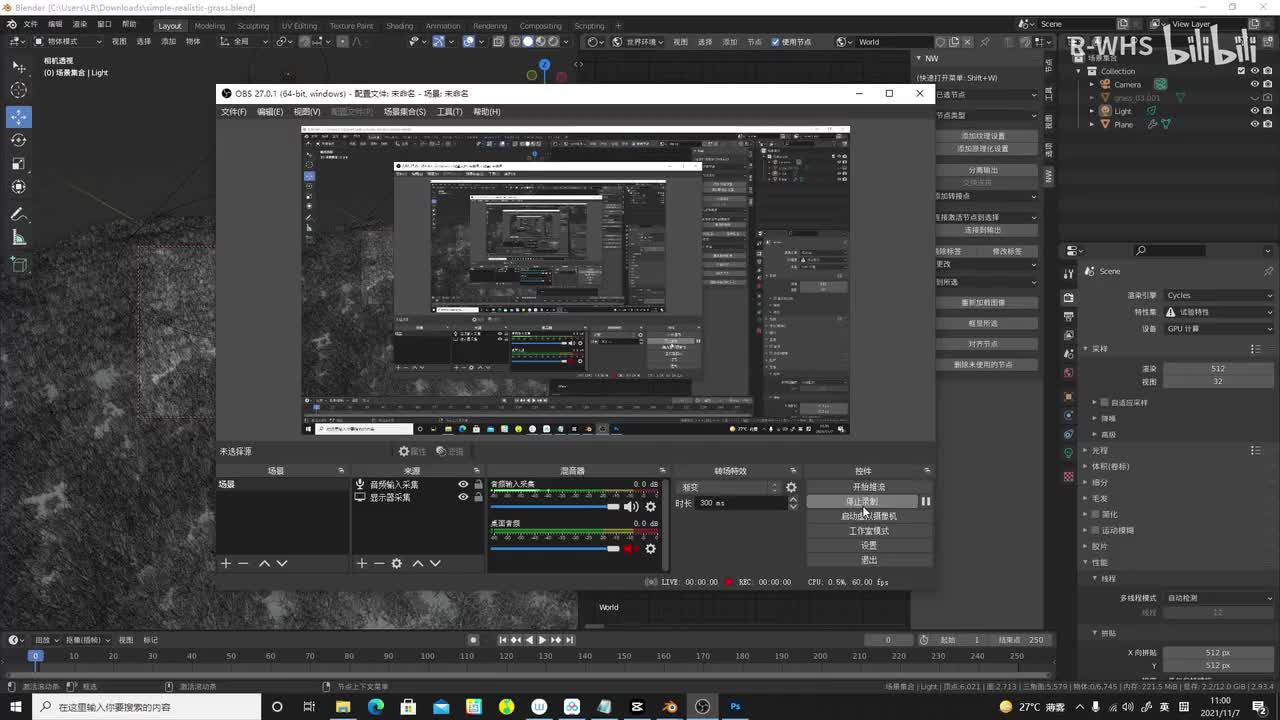Open the OBS 工具(T) menu

pos(449,112)
